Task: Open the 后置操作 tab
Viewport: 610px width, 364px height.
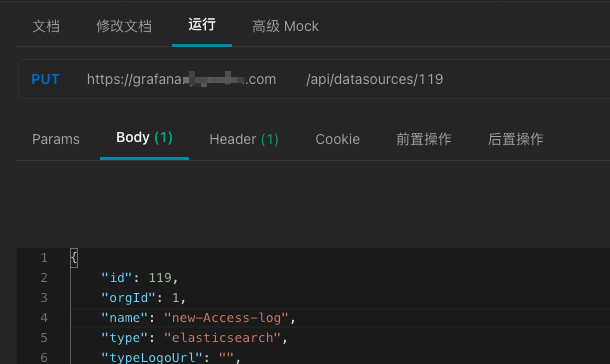Action: (x=515, y=139)
